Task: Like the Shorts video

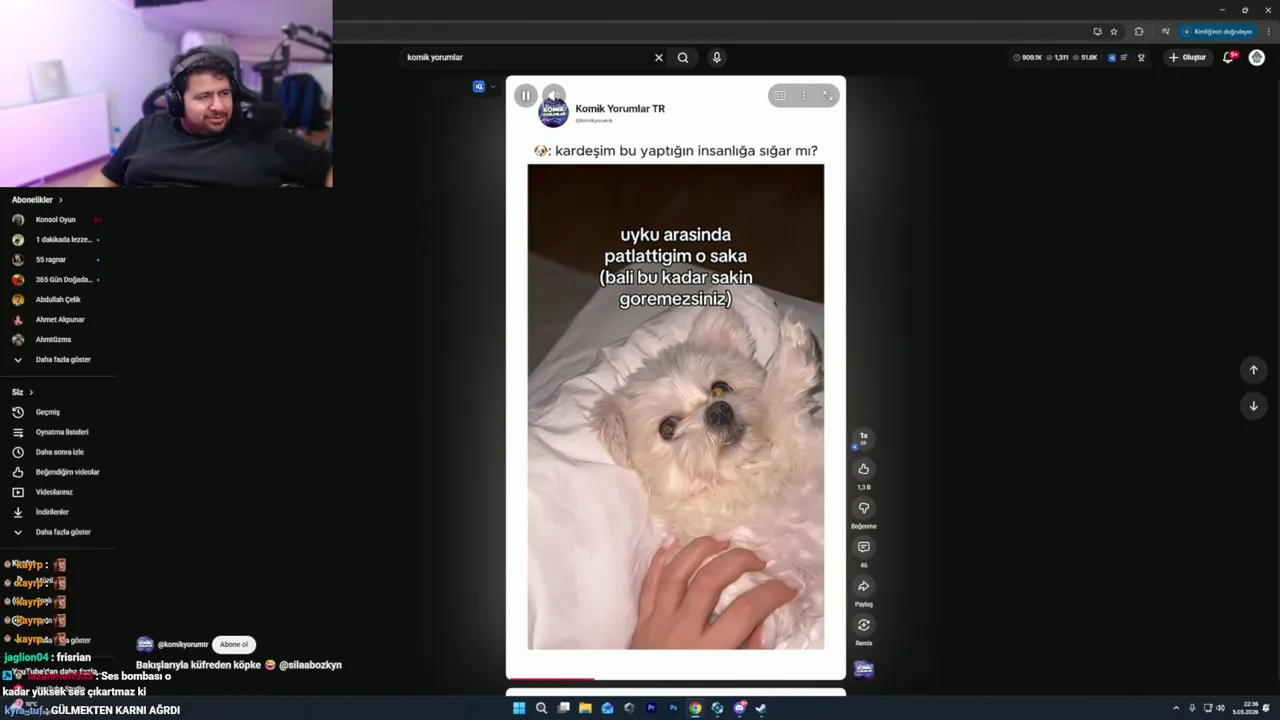Action: point(864,469)
